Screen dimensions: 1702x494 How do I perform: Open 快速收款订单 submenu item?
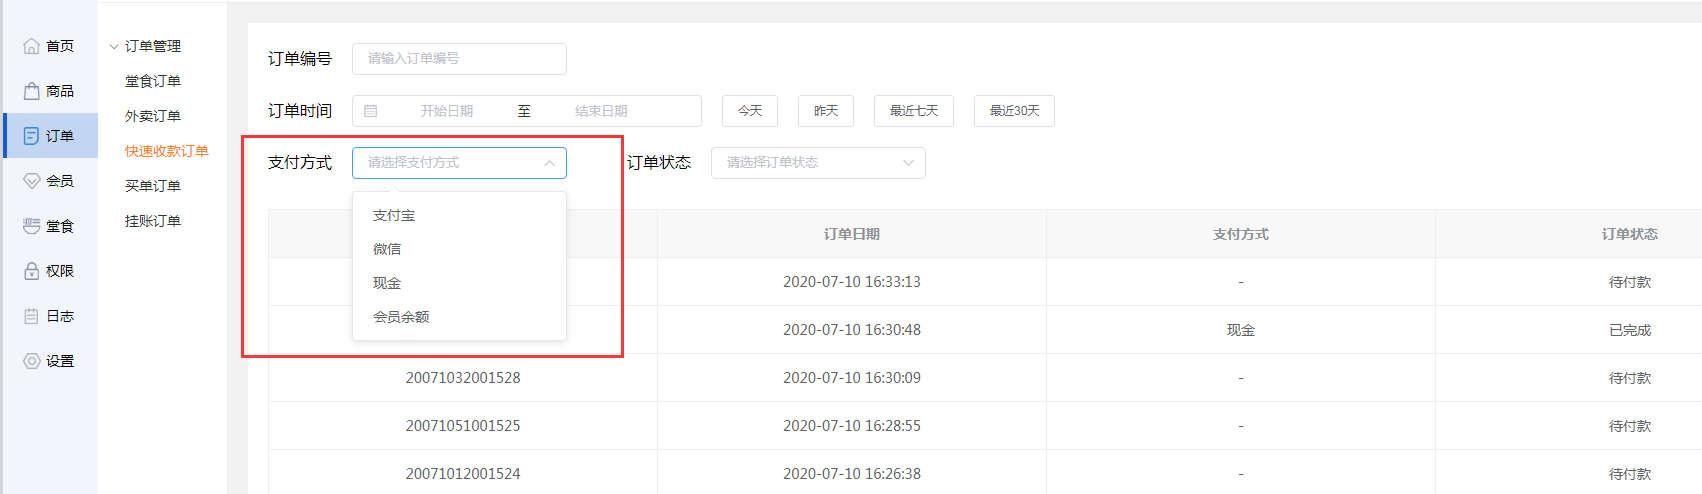[167, 151]
